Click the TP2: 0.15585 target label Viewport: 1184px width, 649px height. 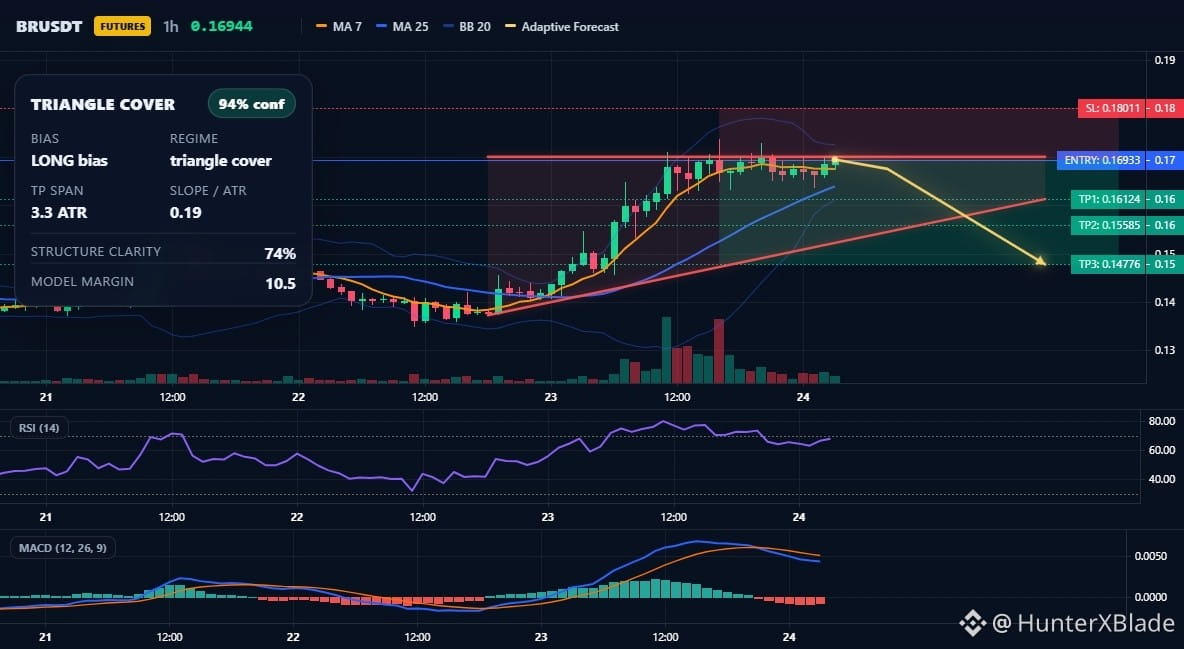(x=1109, y=225)
